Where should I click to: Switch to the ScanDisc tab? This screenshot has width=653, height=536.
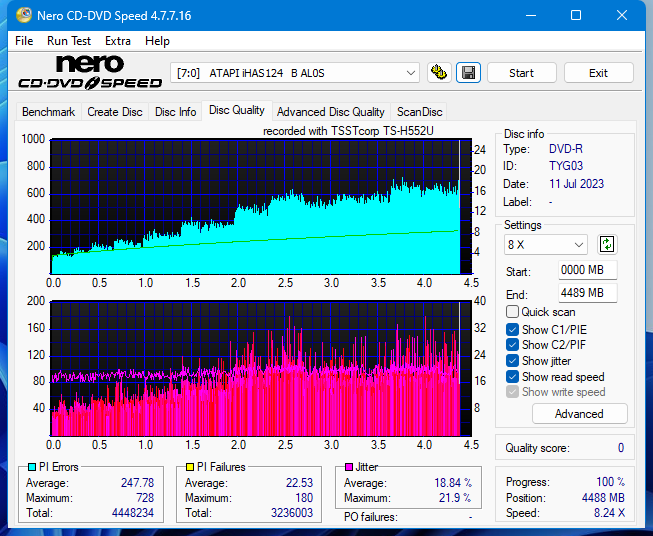tap(419, 112)
